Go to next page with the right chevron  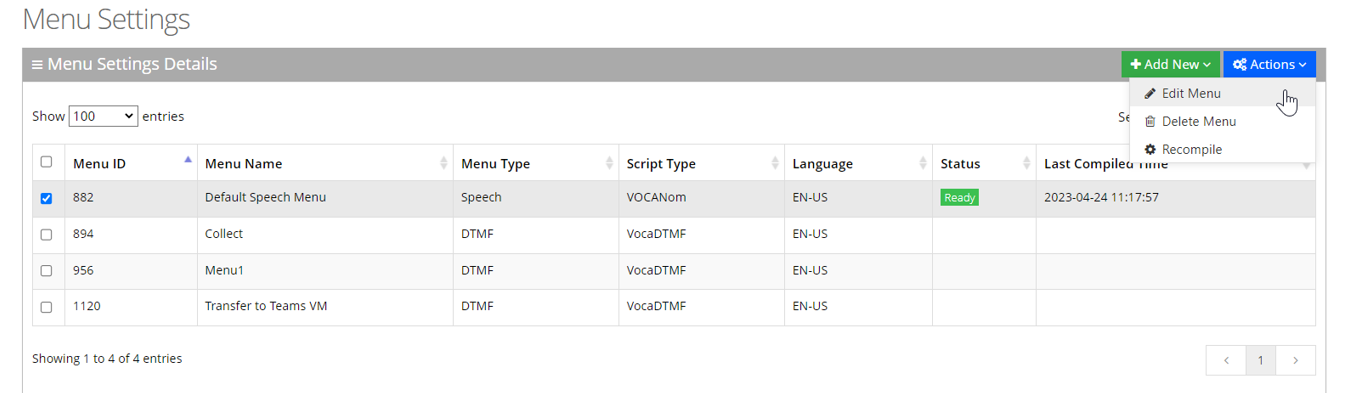[1296, 360]
